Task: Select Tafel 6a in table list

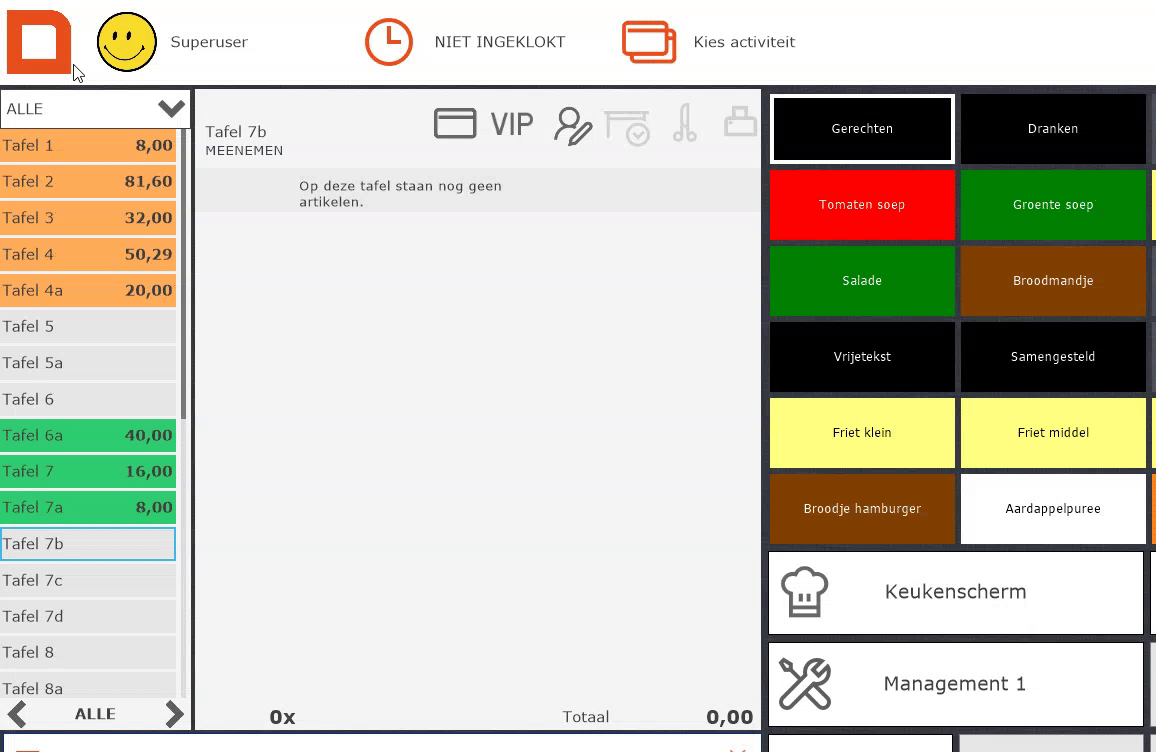Action: tap(88, 435)
